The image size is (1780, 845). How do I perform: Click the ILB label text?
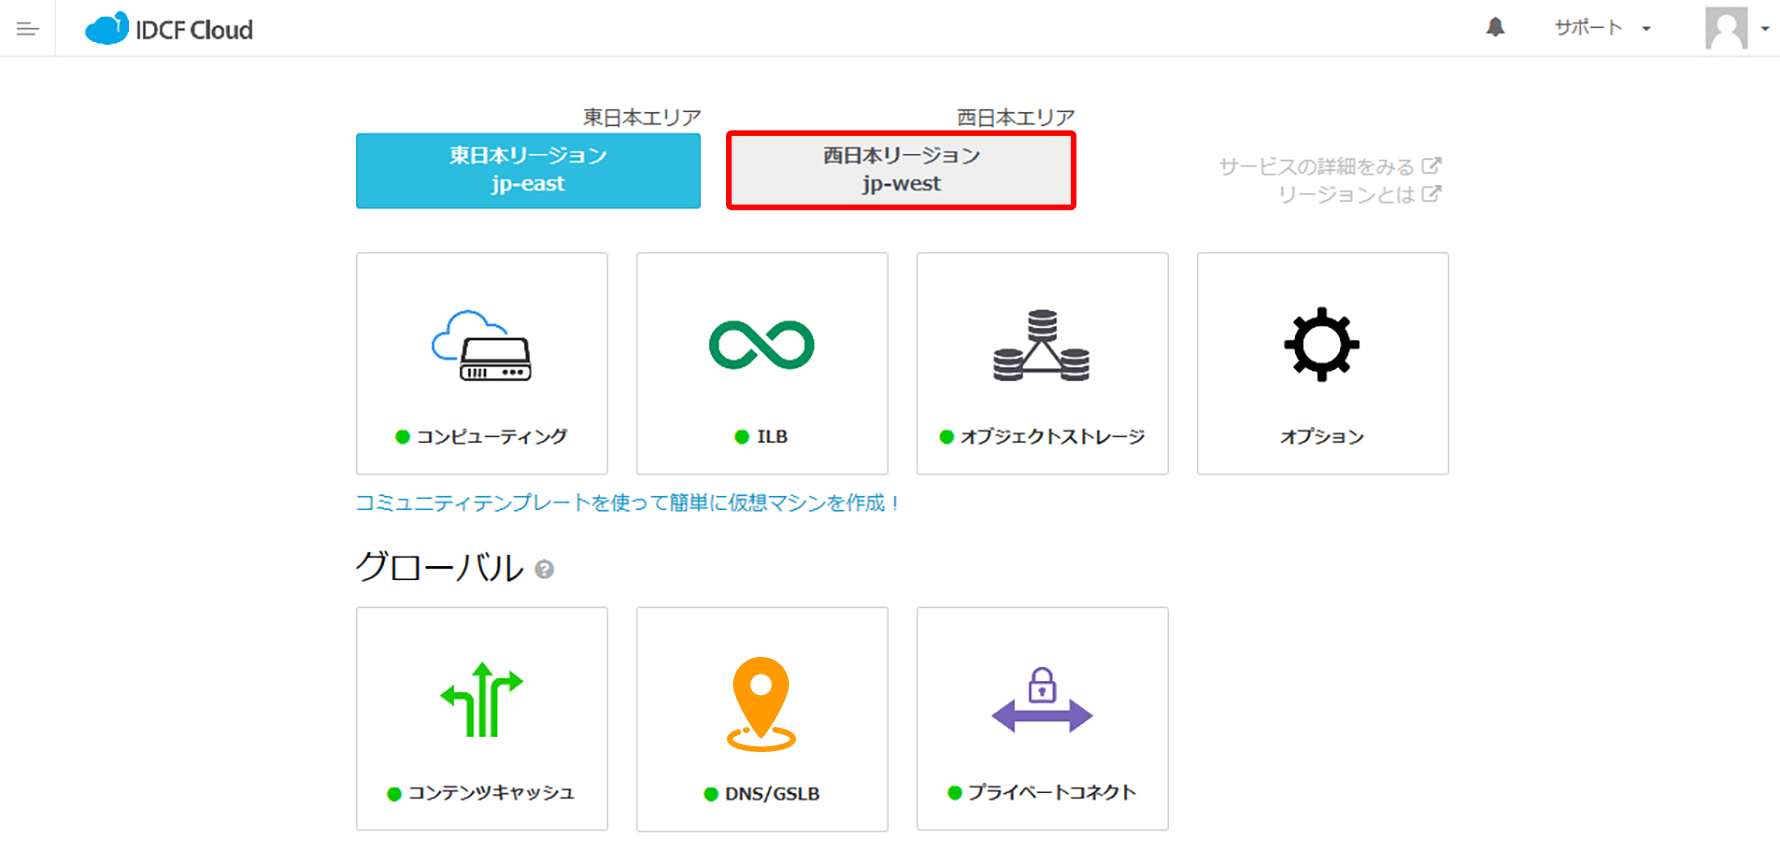tap(772, 436)
